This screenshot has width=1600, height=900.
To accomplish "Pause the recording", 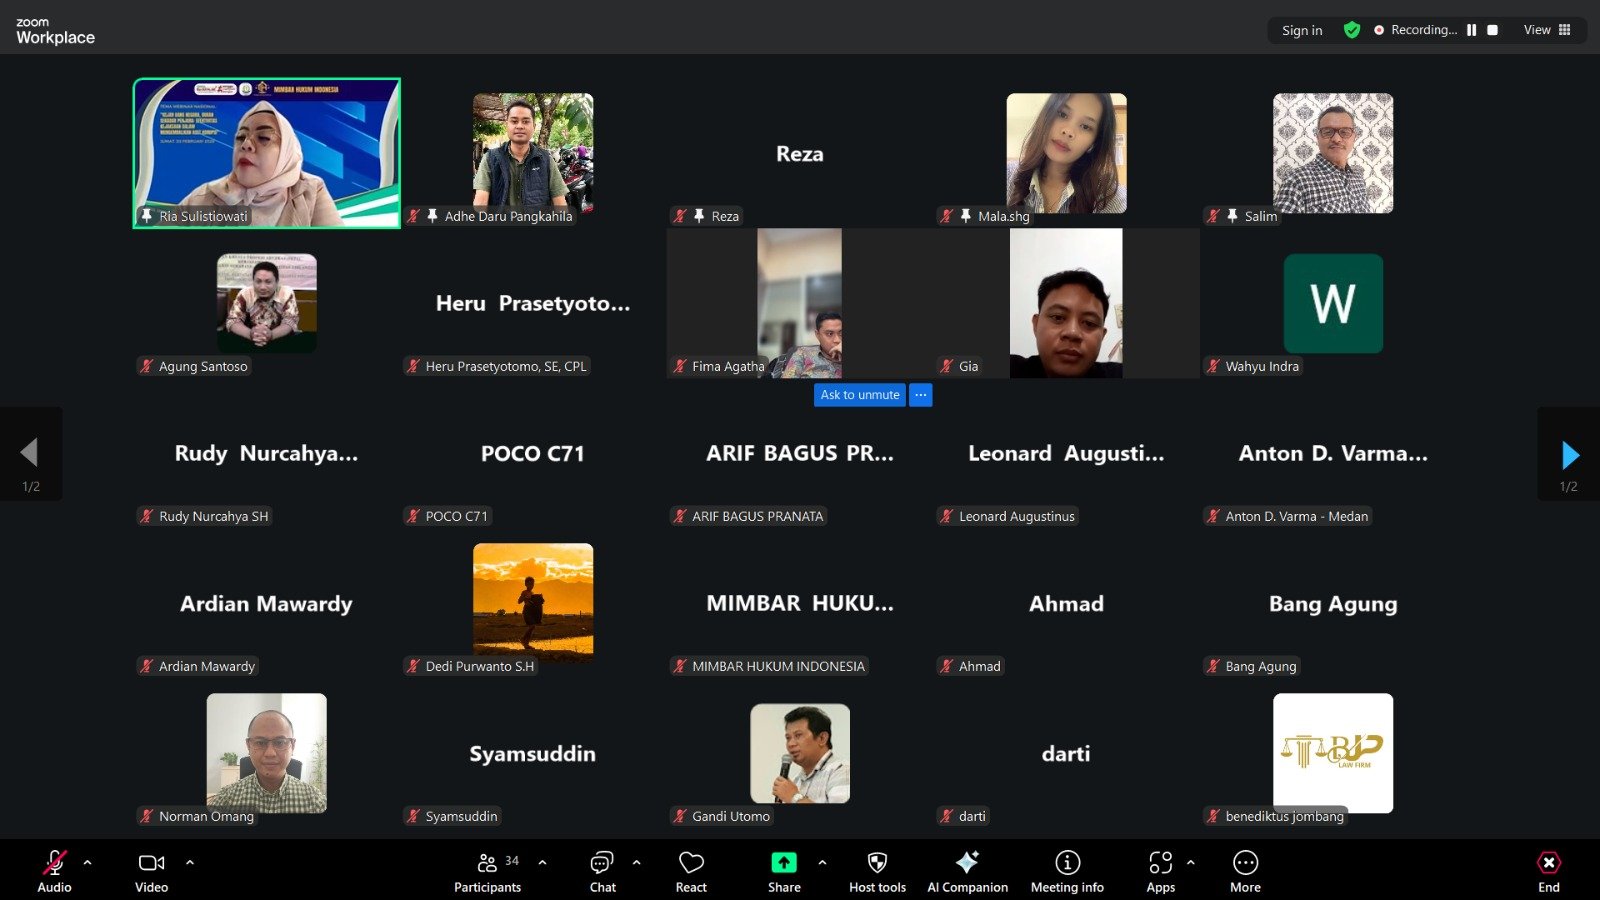I will 1471,30.
